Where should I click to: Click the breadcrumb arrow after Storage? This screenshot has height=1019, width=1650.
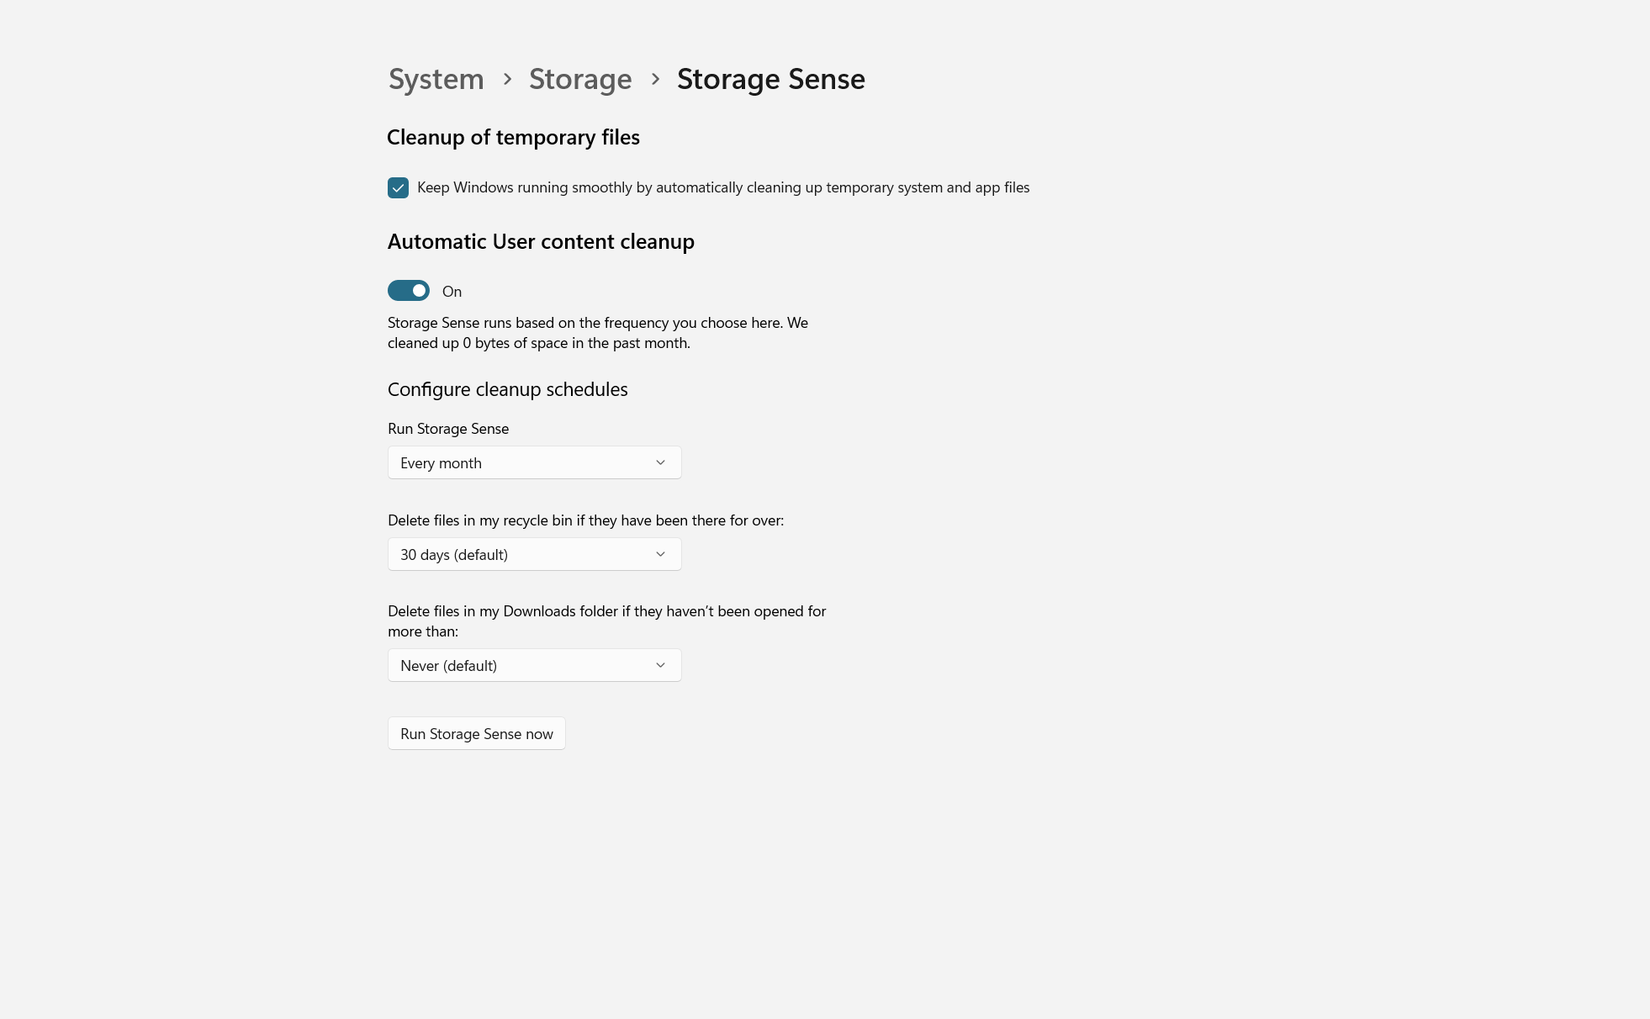click(x=655, y=78)
